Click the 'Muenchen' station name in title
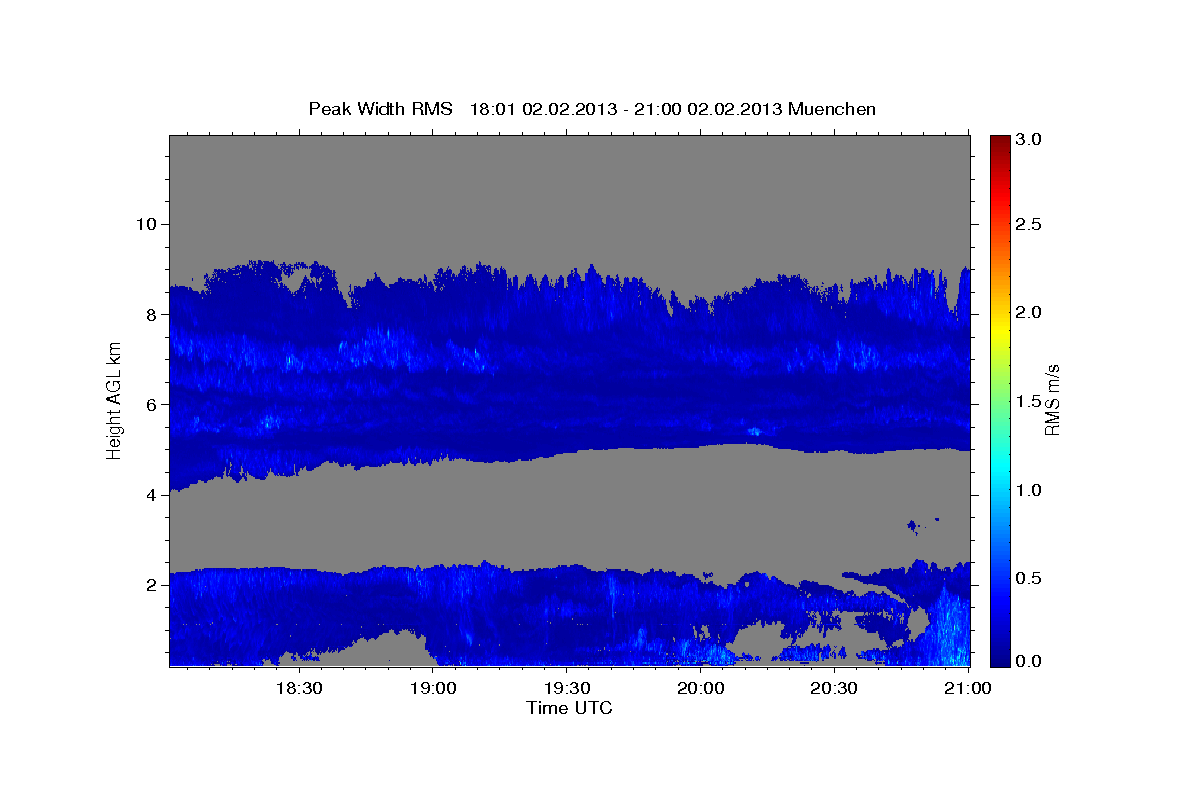Screen dimensions: 1200x800 832,108
